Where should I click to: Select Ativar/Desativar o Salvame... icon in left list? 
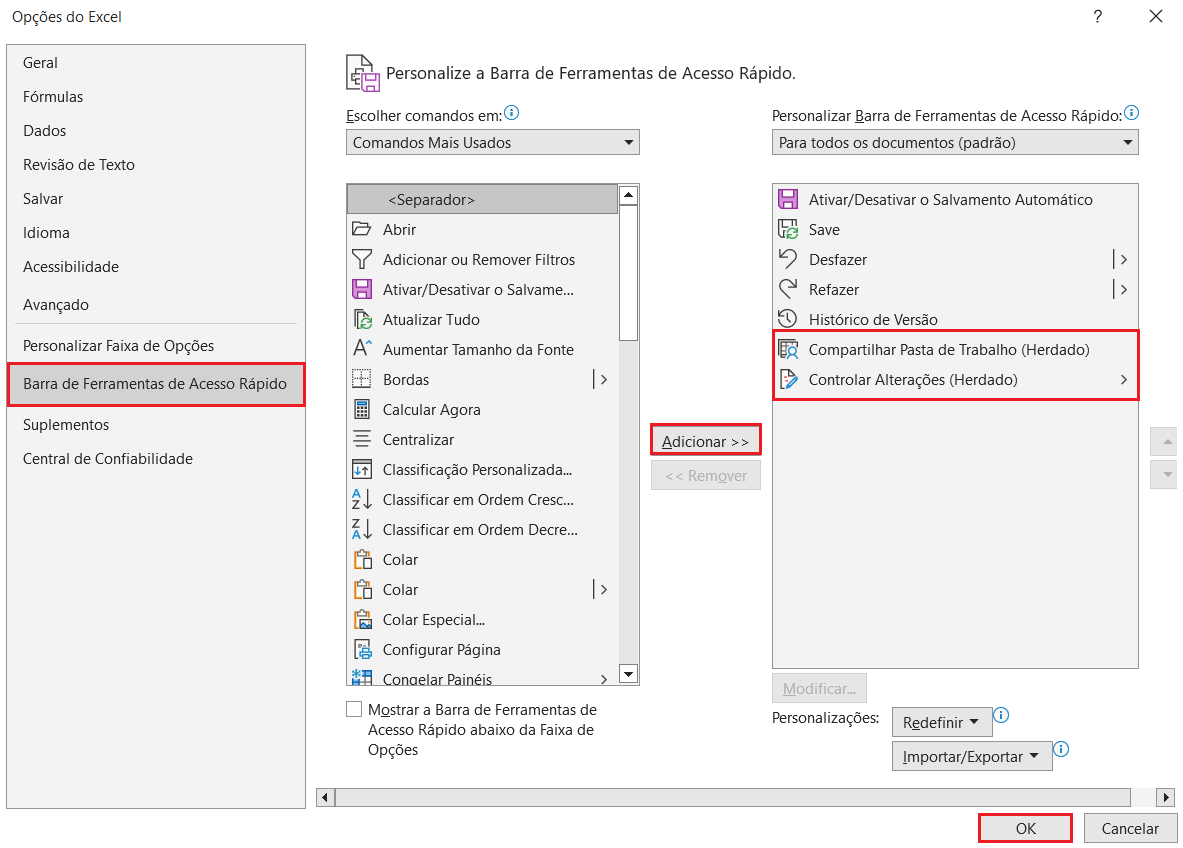coord(362,289)
